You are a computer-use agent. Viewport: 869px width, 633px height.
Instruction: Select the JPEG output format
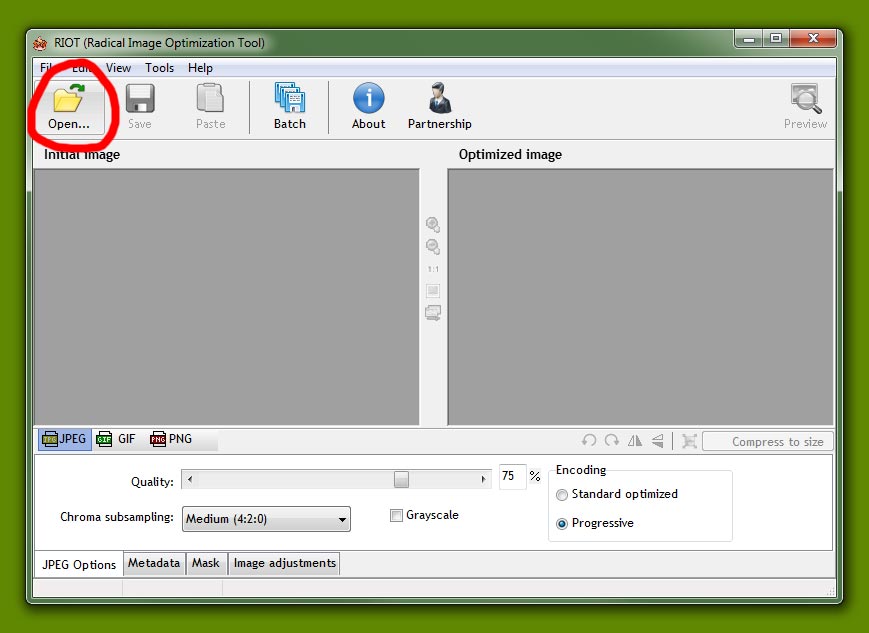pos(64,439)
